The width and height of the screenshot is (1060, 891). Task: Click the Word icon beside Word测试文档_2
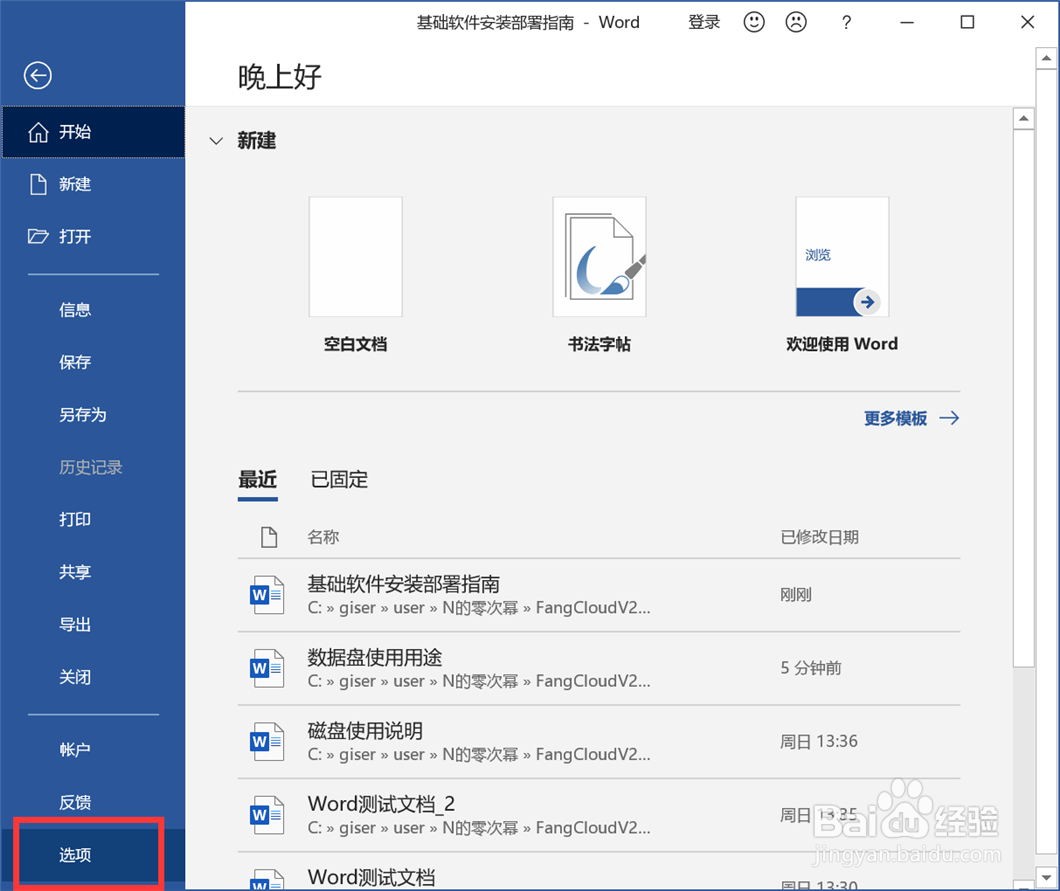267,815
